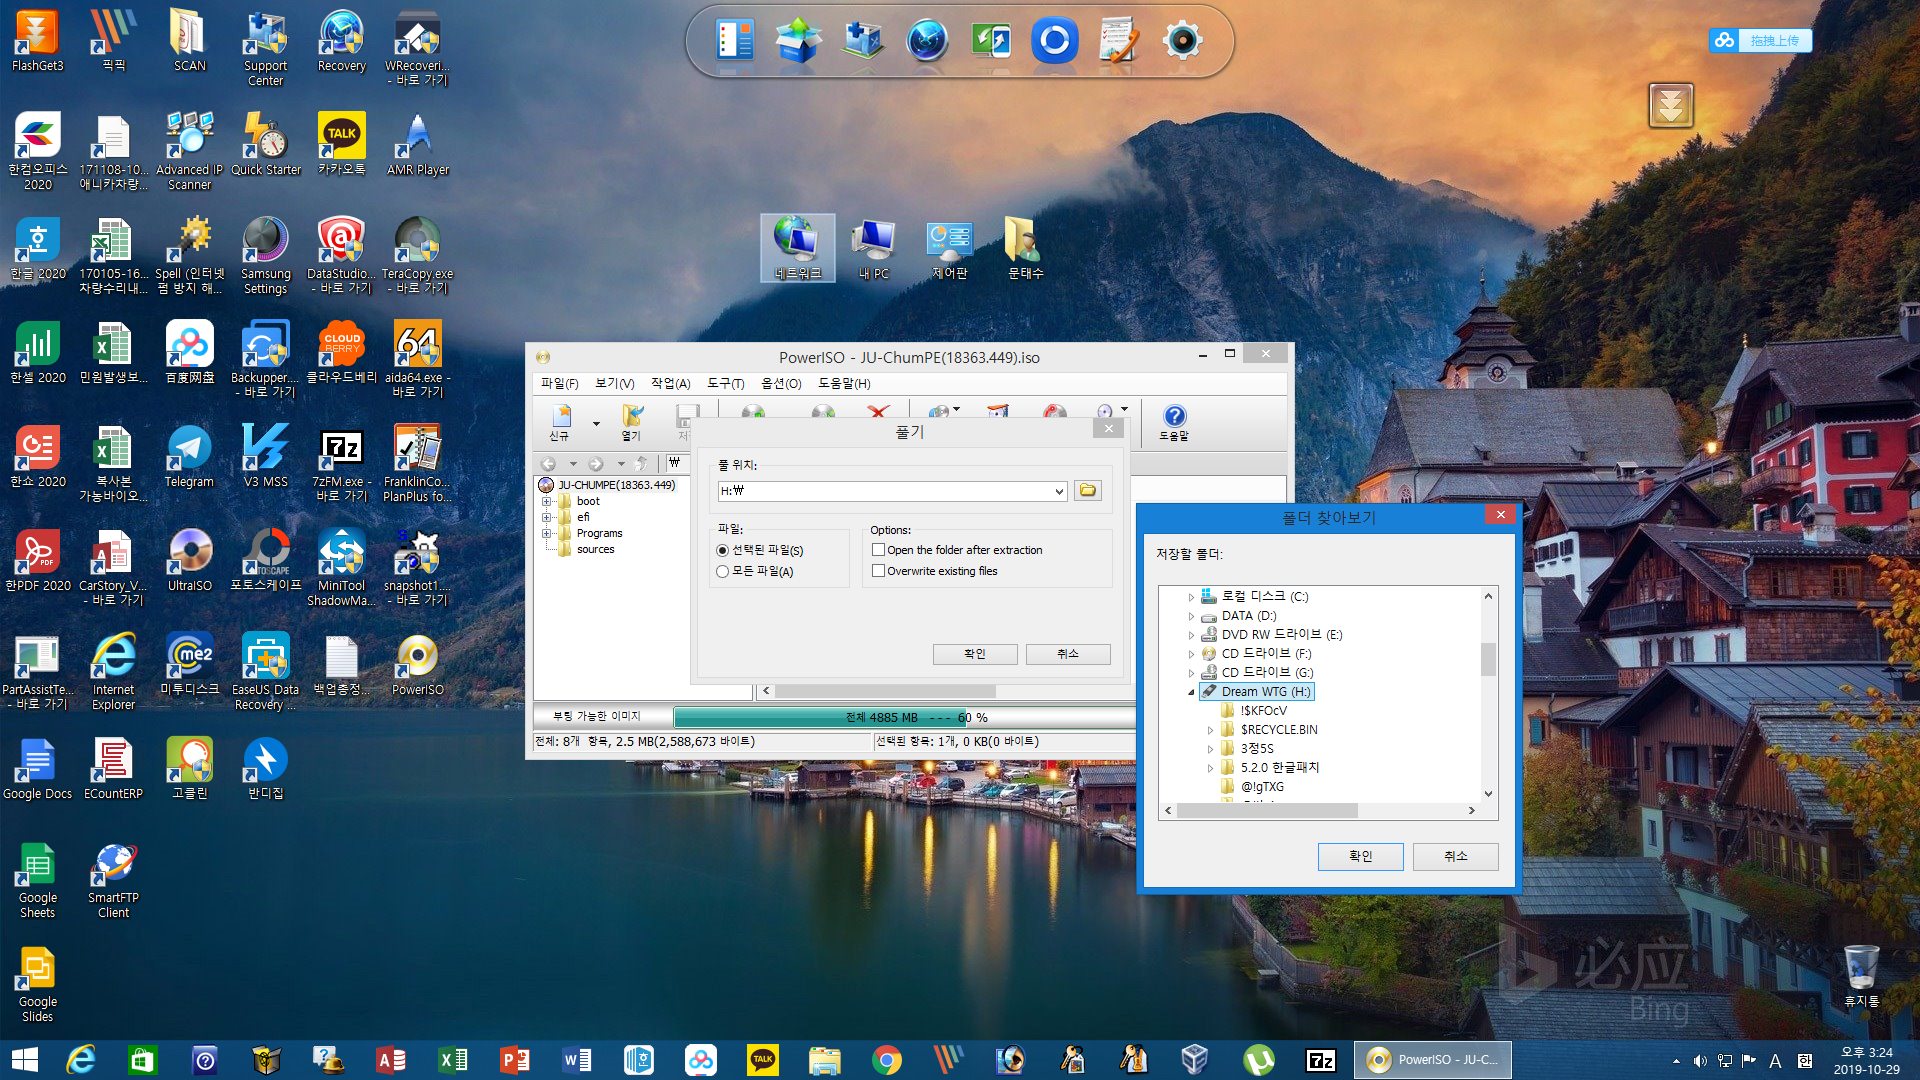This screenshot has width=1920, height=1080.
Task: Click Windows Start button
Action: [x=25, y=1060]
